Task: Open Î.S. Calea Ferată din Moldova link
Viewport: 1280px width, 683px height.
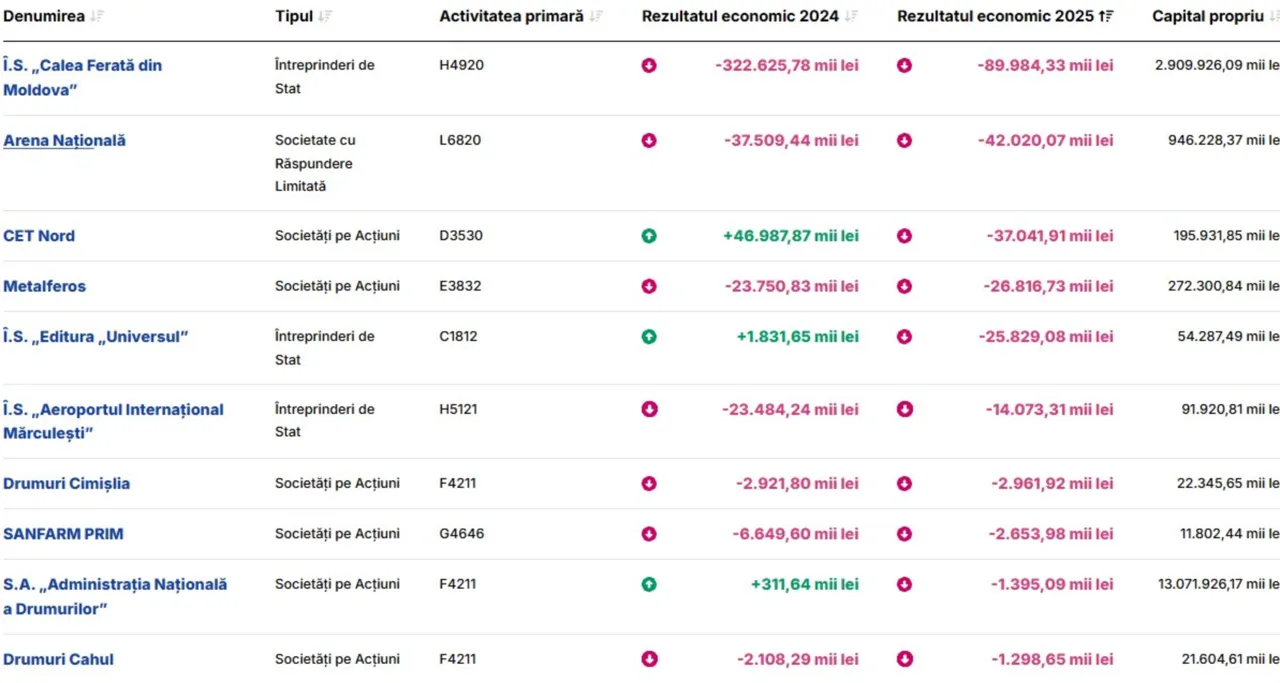Action: coord(83,77)
